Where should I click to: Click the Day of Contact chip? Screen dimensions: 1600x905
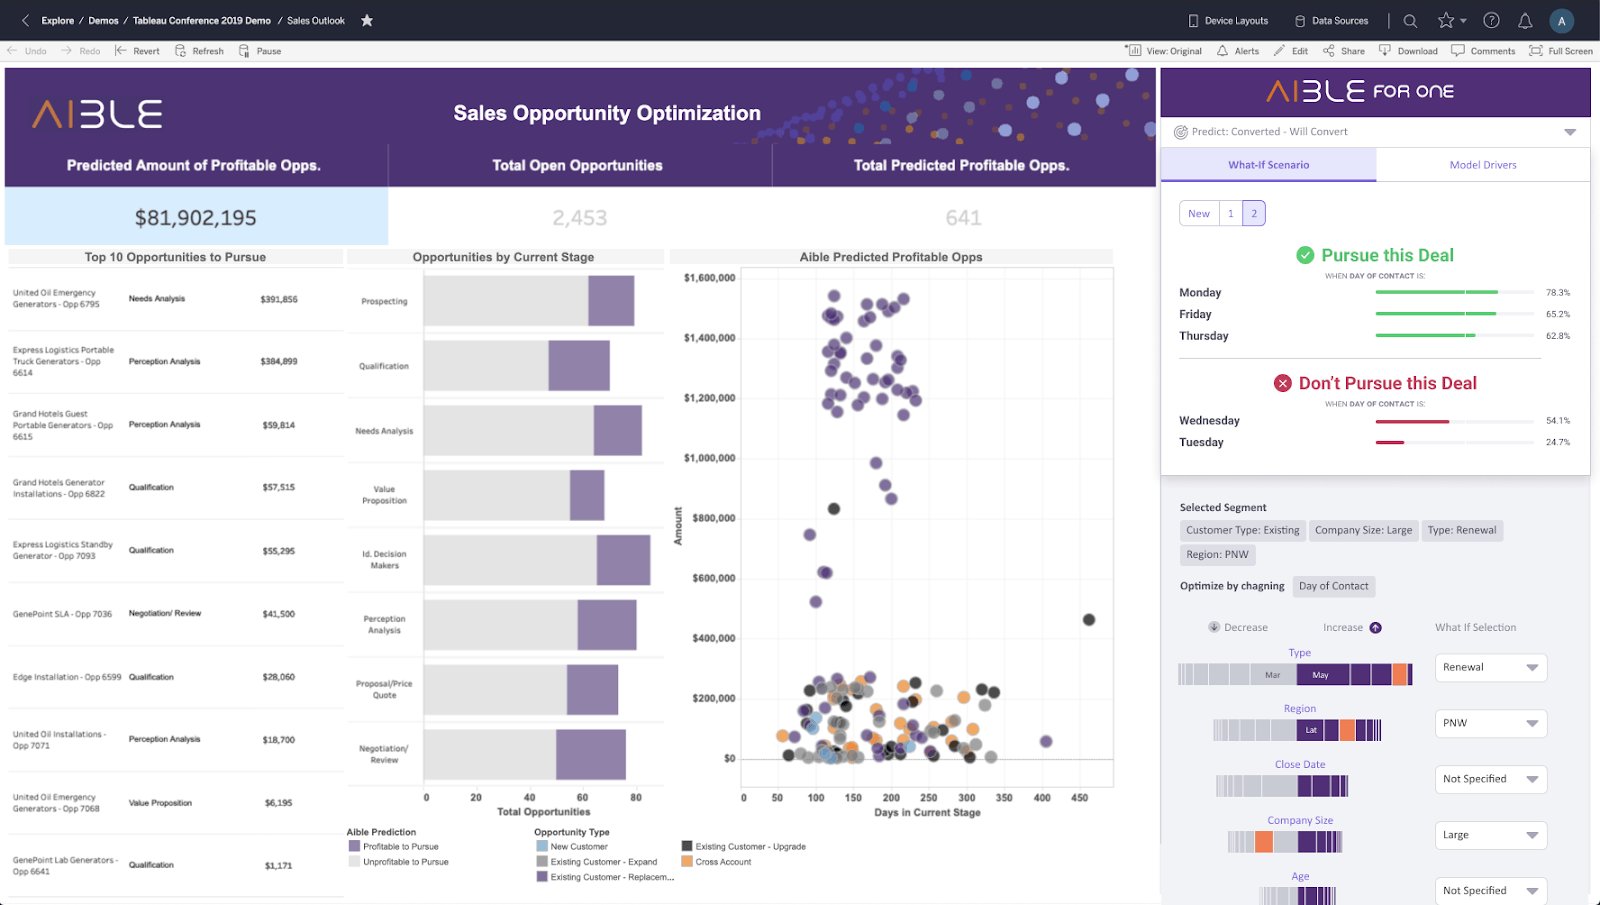1333,586
